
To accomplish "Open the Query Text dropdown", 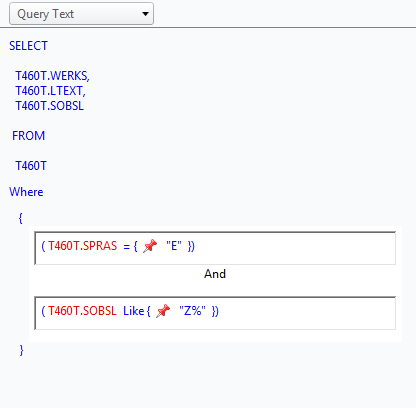I will (x=81, y=14).
